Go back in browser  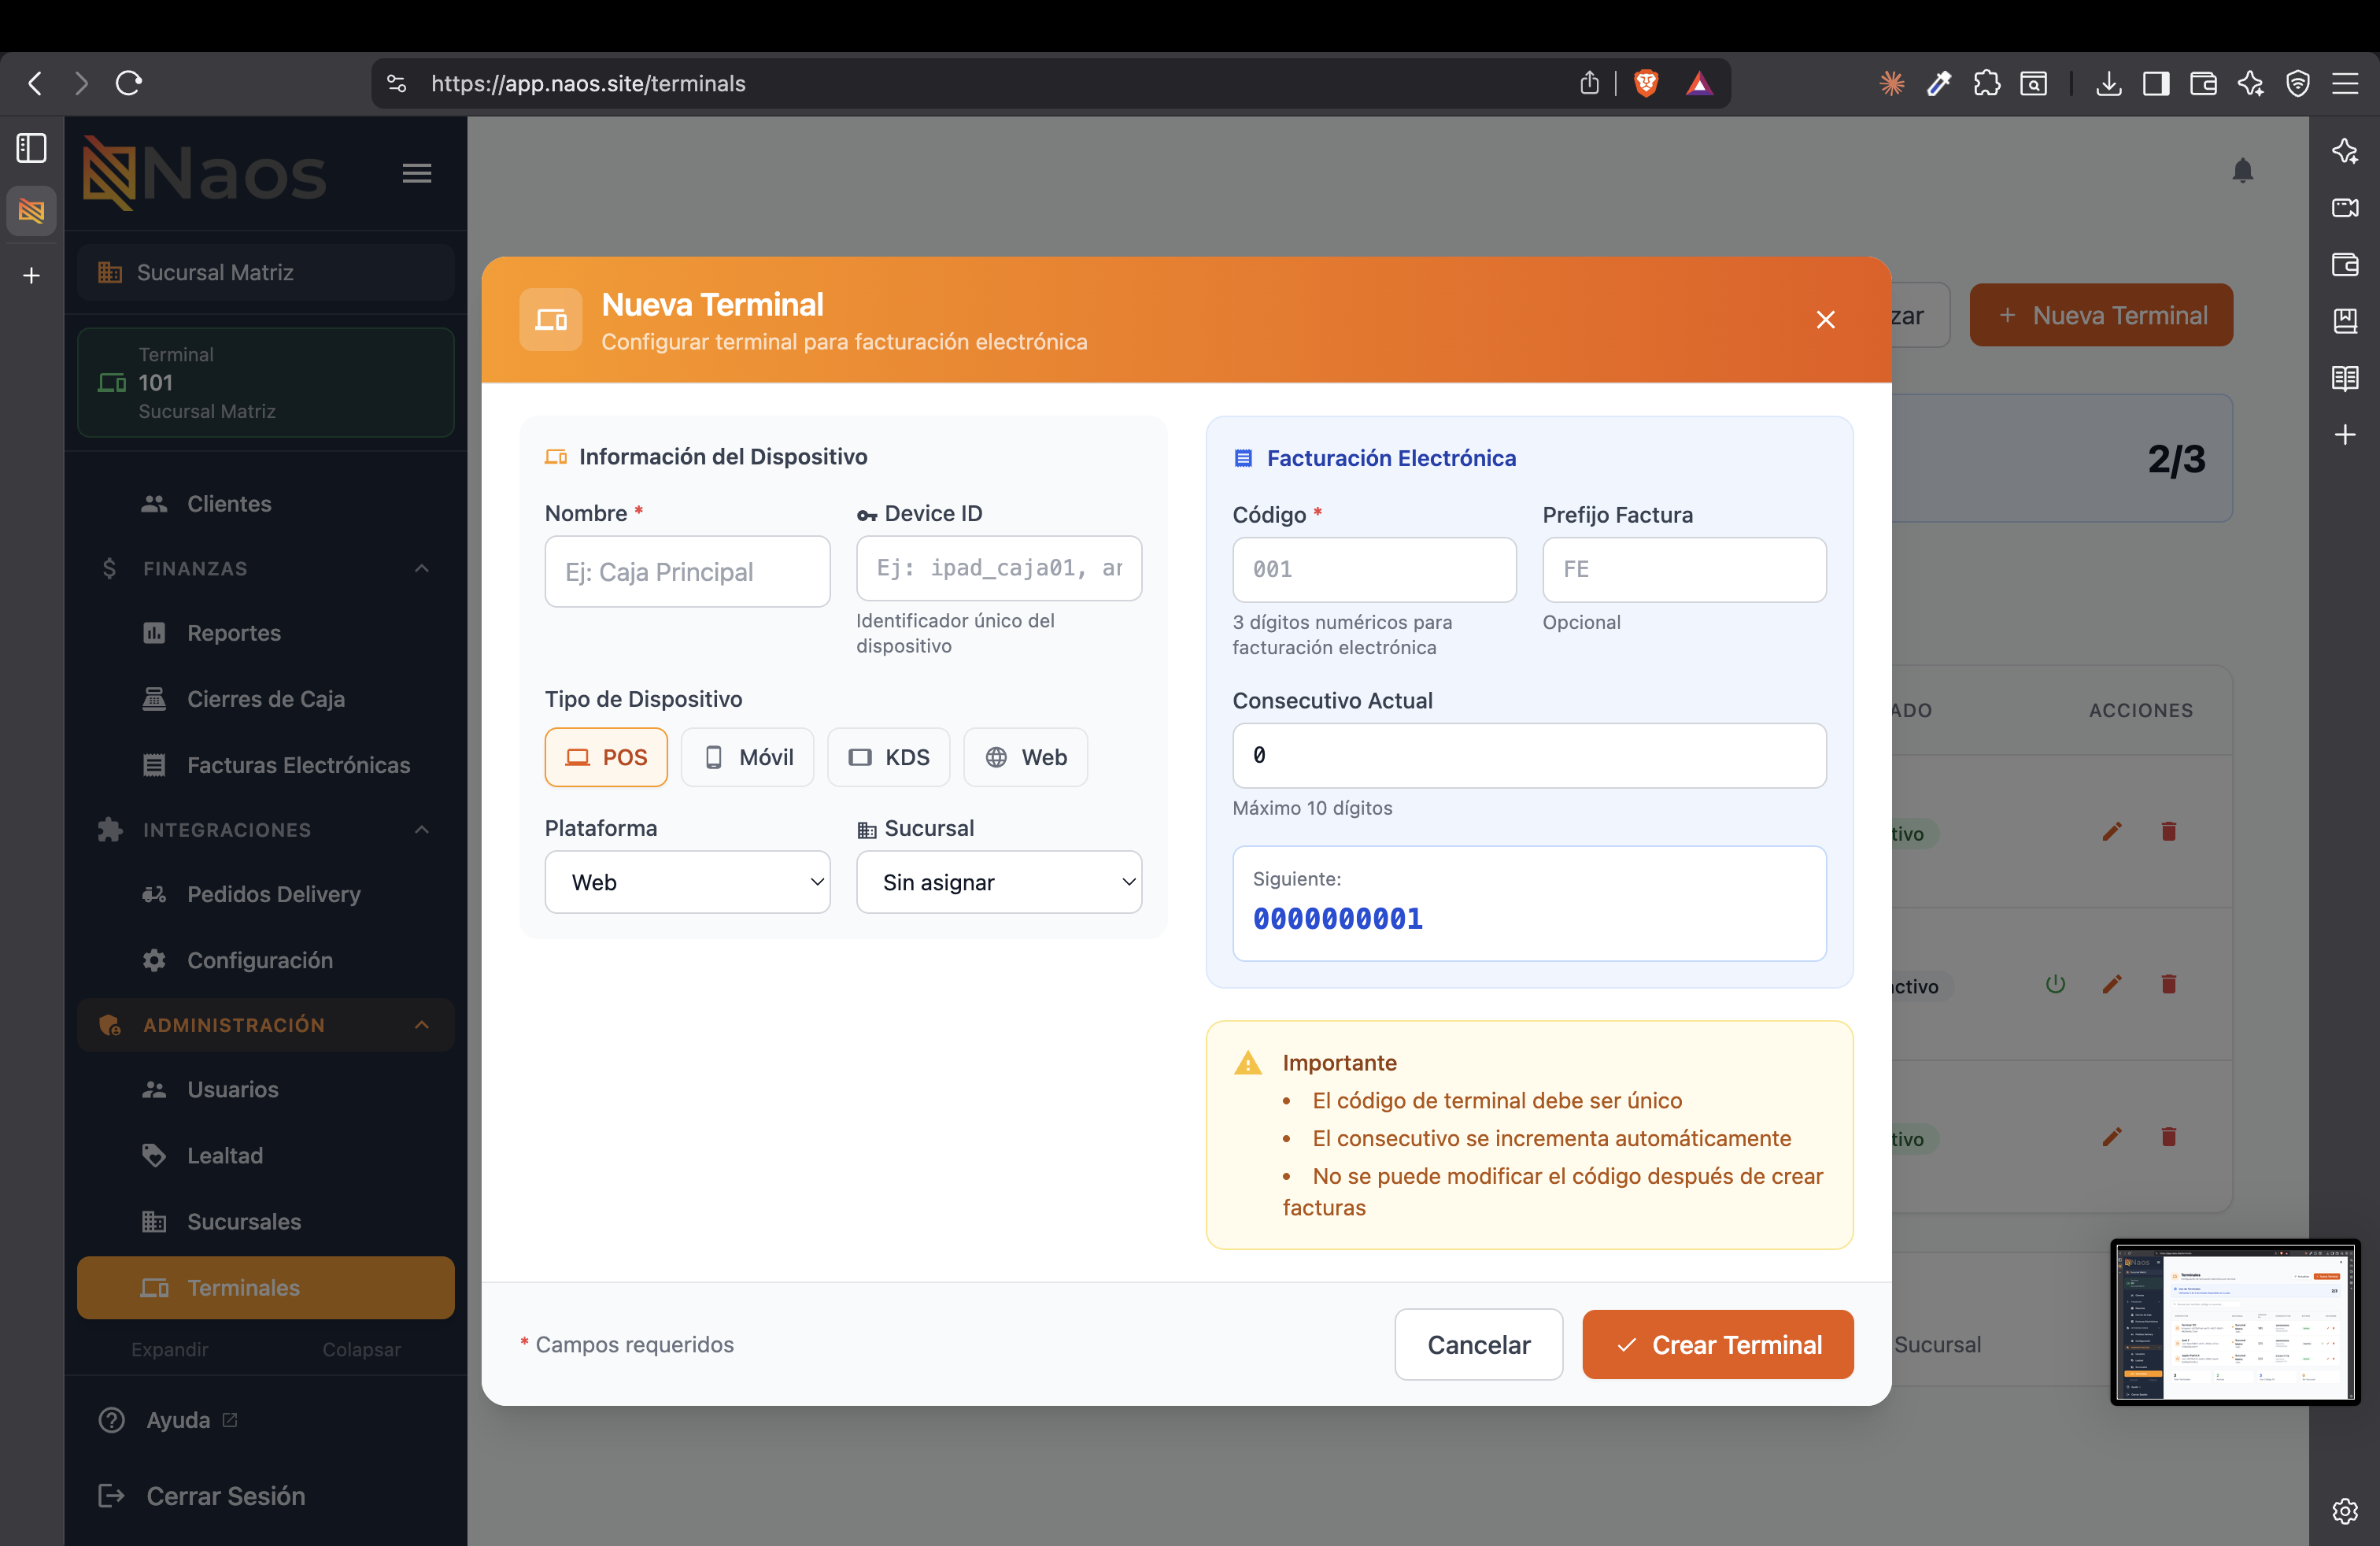[35, 83]
